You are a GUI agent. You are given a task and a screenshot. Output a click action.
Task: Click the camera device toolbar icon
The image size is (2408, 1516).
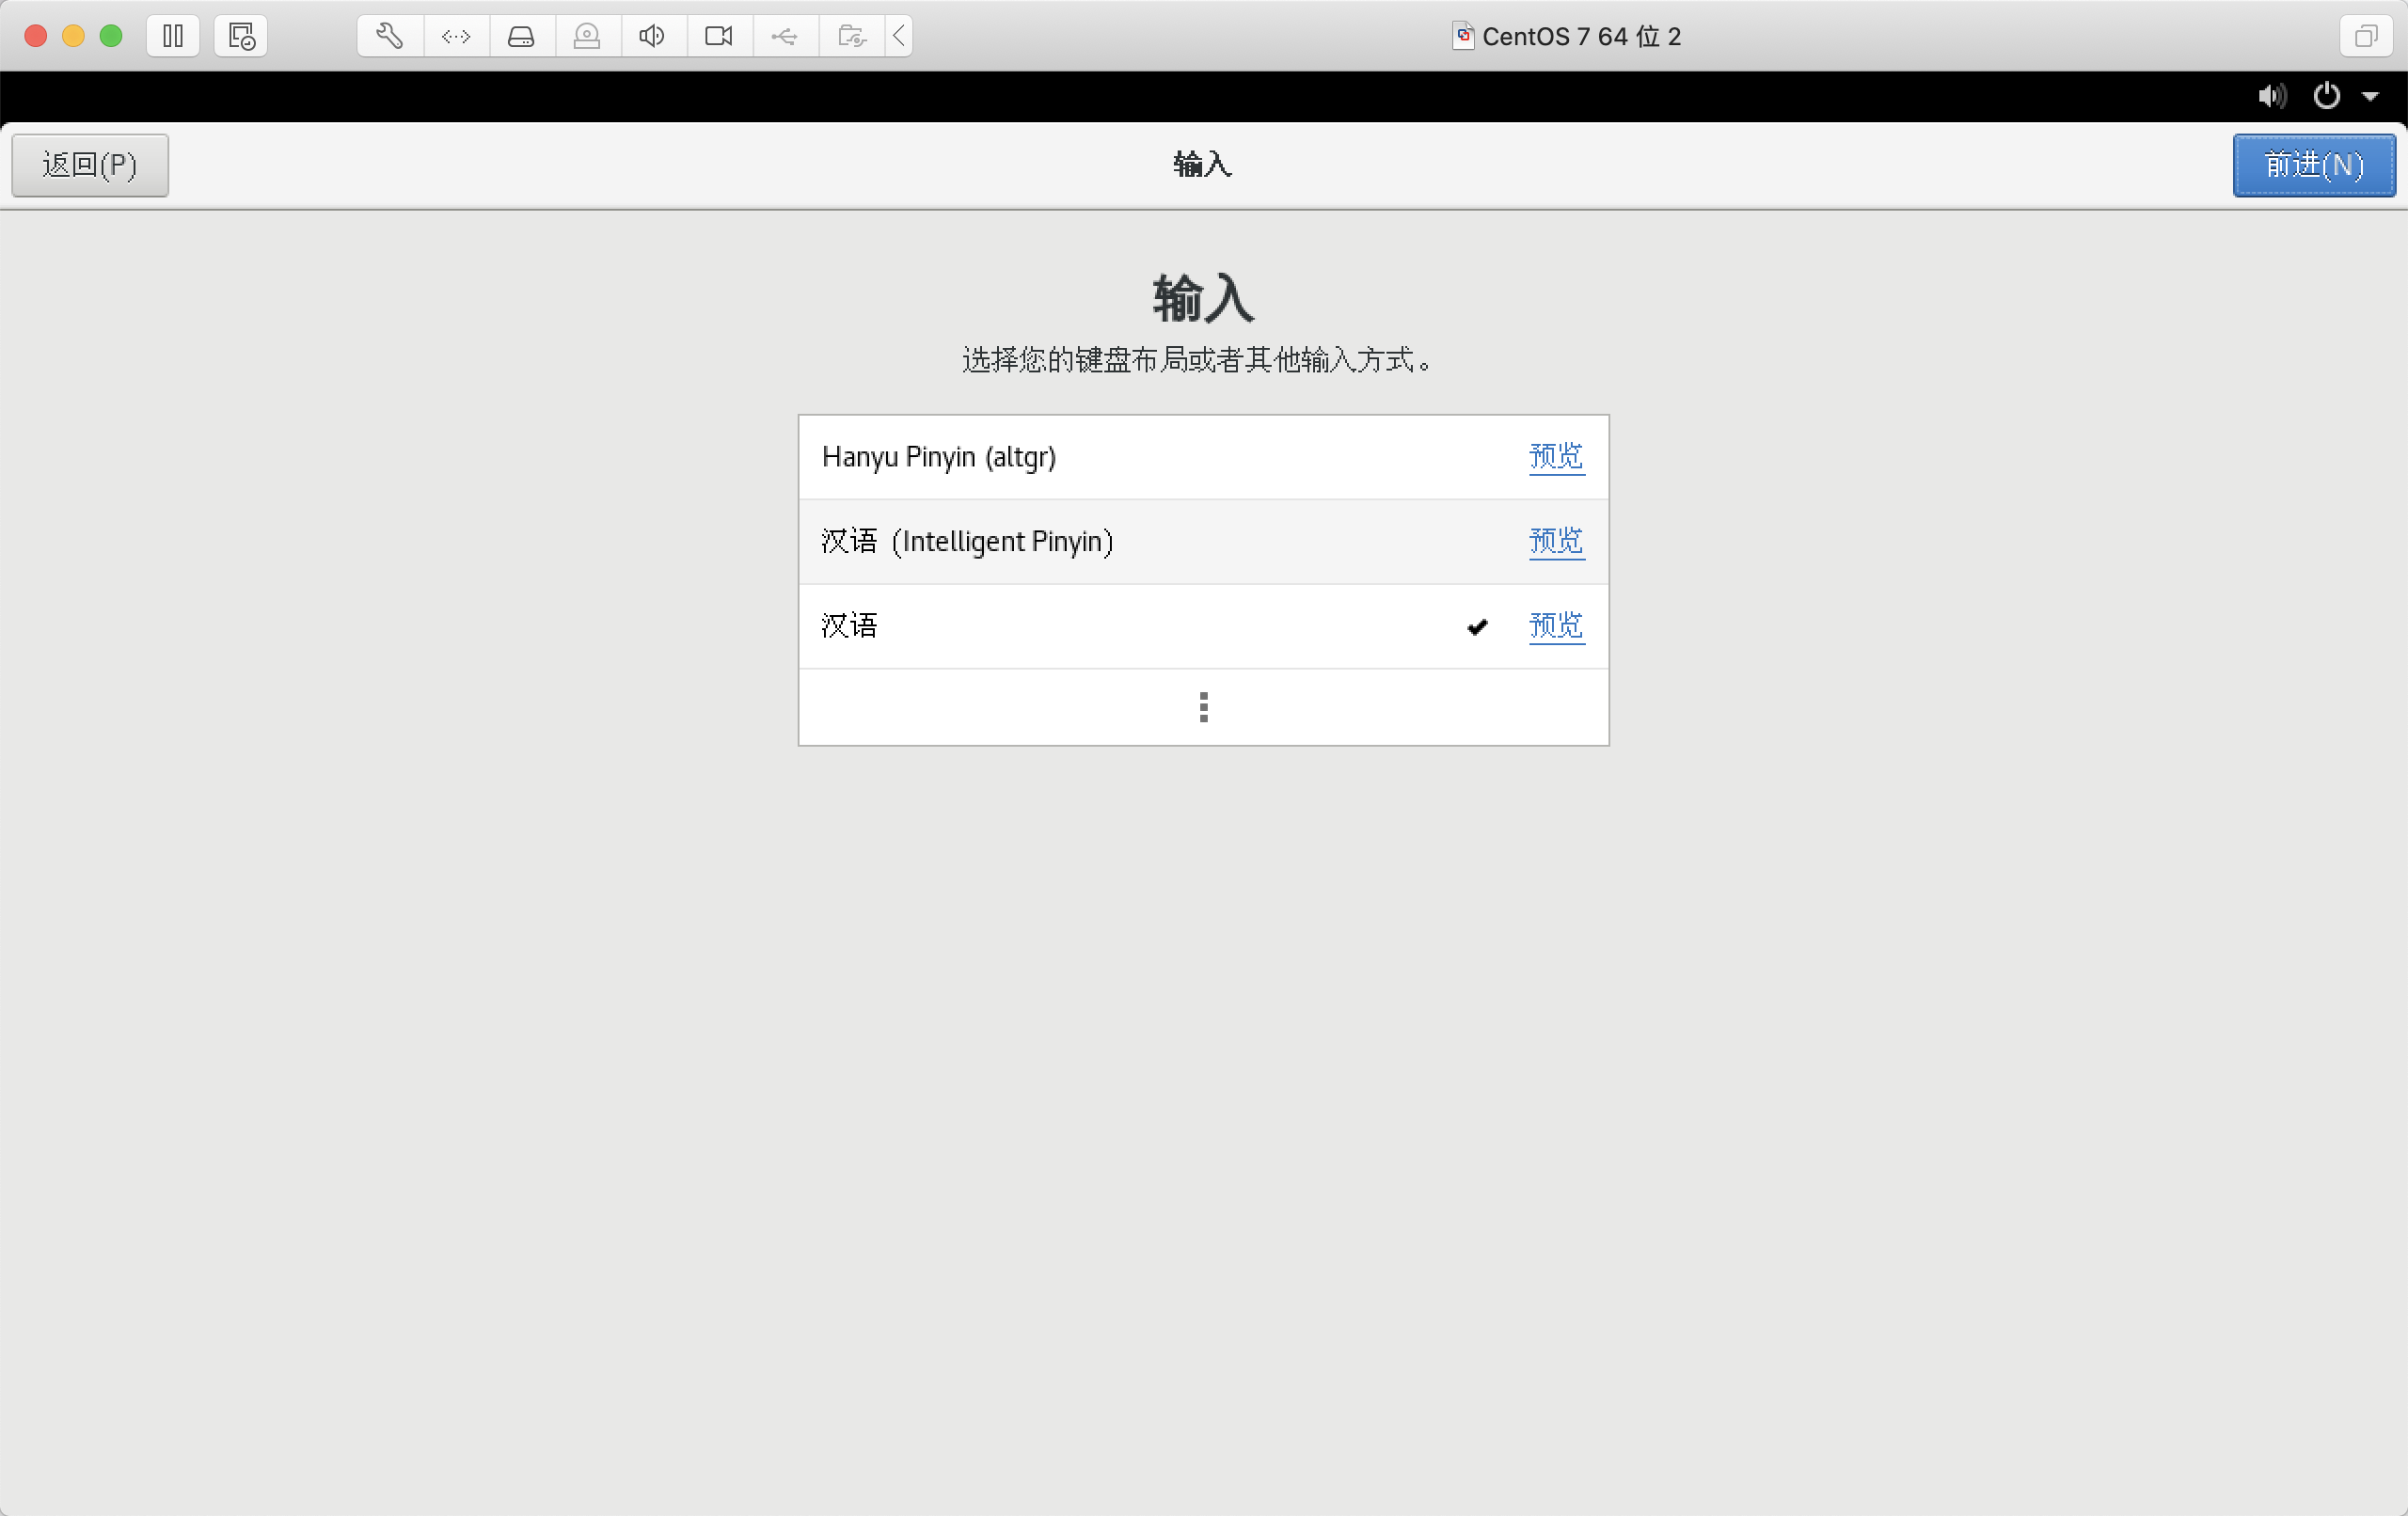718,36
